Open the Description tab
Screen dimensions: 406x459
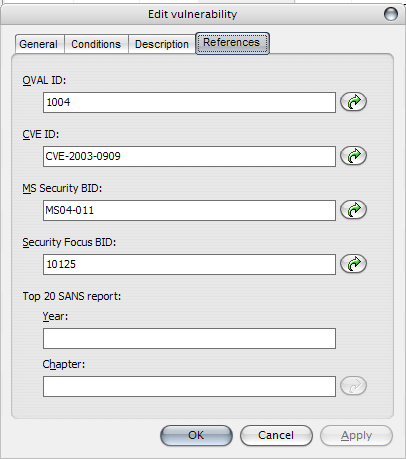click(162, 44)
